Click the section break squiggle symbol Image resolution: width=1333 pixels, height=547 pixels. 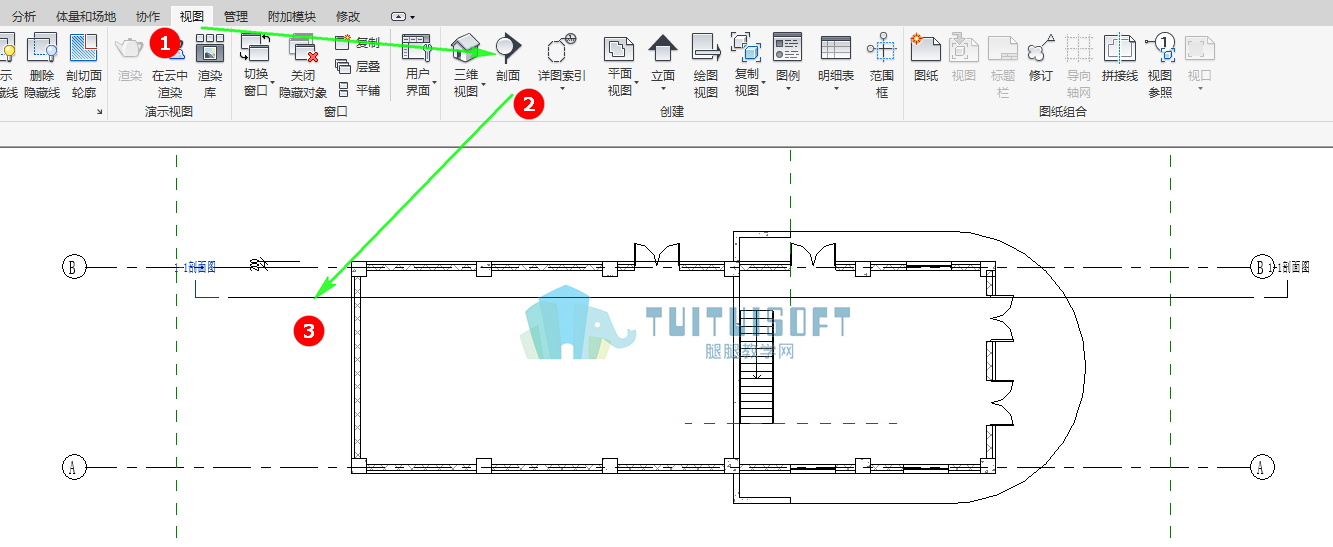point(258,265)
